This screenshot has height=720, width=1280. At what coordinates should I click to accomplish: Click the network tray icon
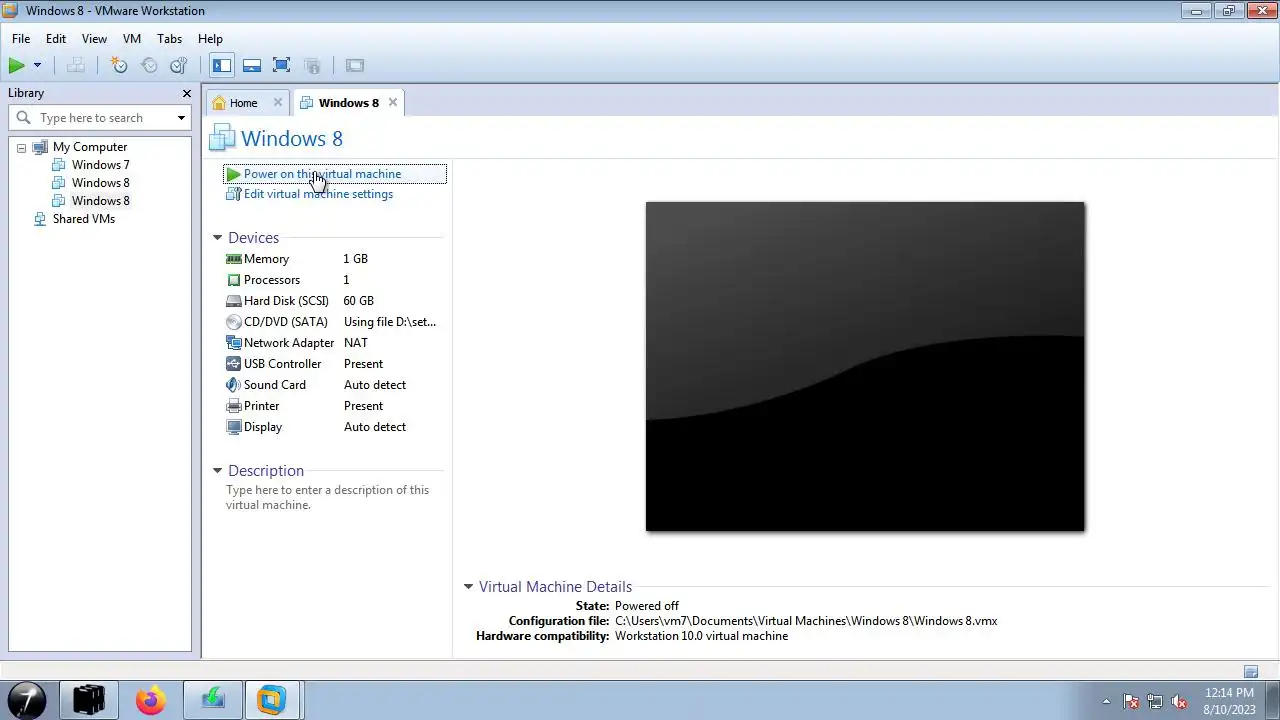pyautogui.click(x=1155, y=701)
